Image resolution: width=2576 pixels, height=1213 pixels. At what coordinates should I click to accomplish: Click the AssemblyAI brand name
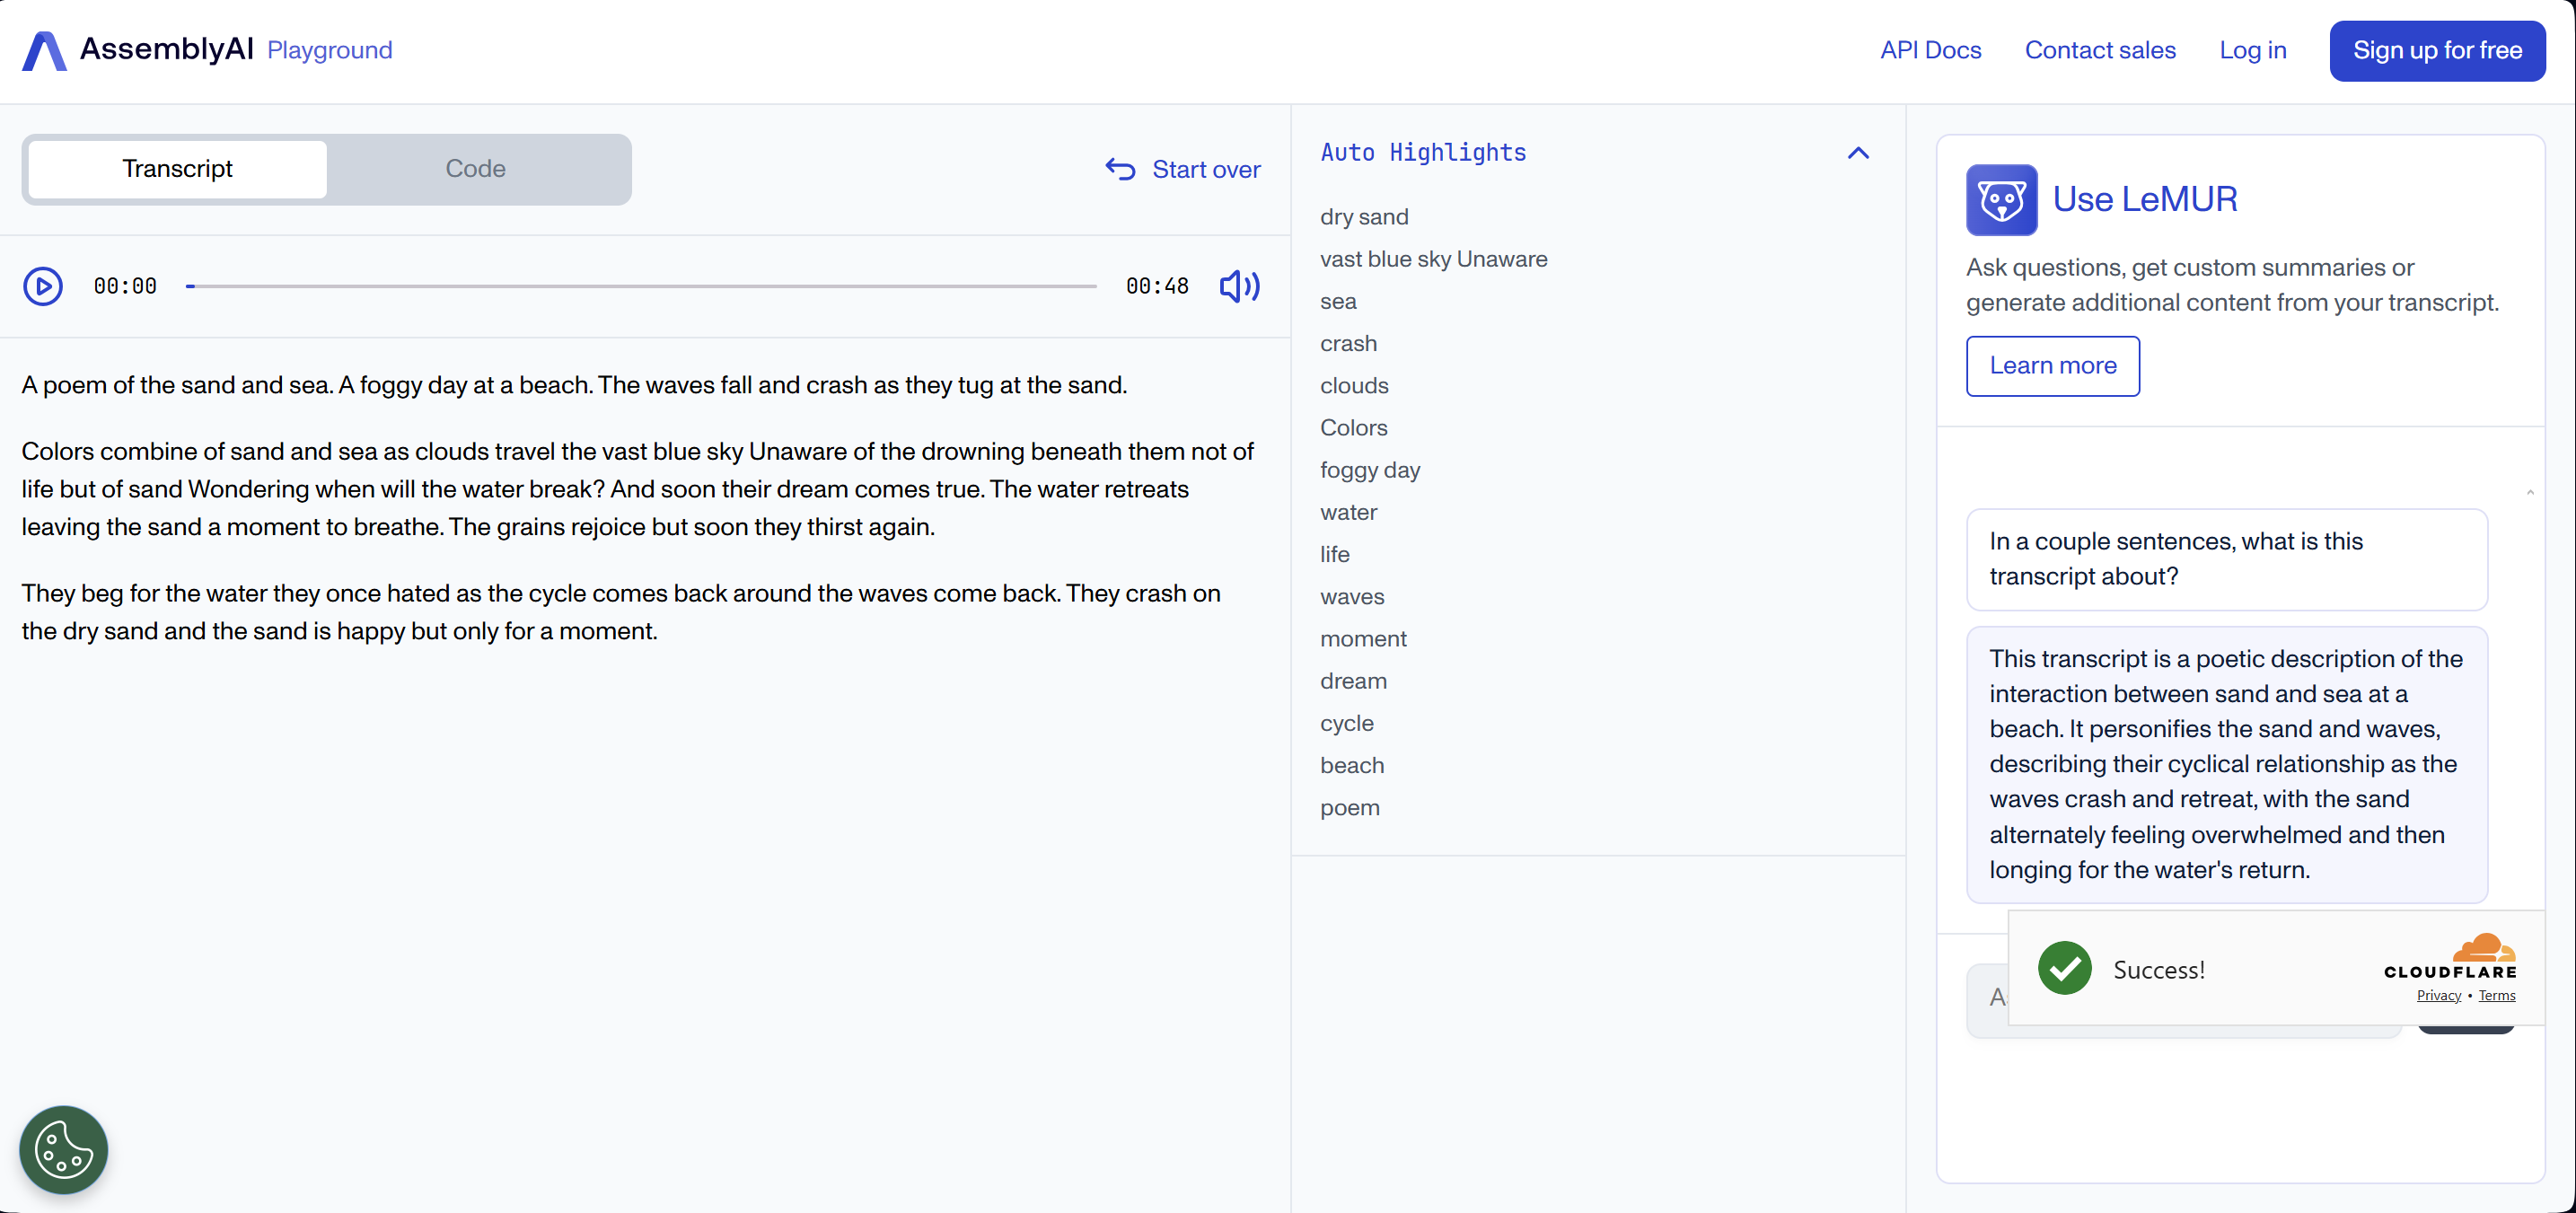pyautogui.click(x=166, y=49)
